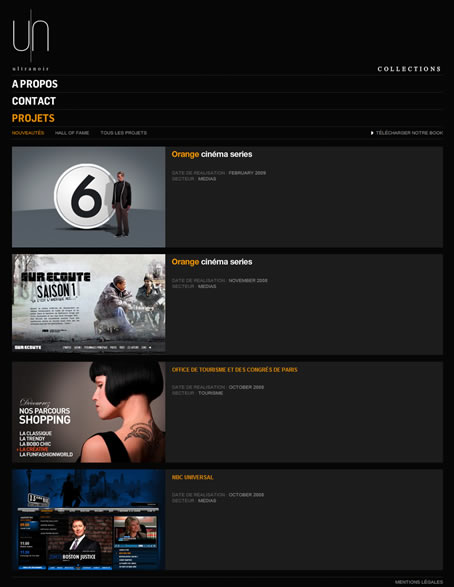
Task: Click the Ultranoir UN logo
Action: pos(31,36)
